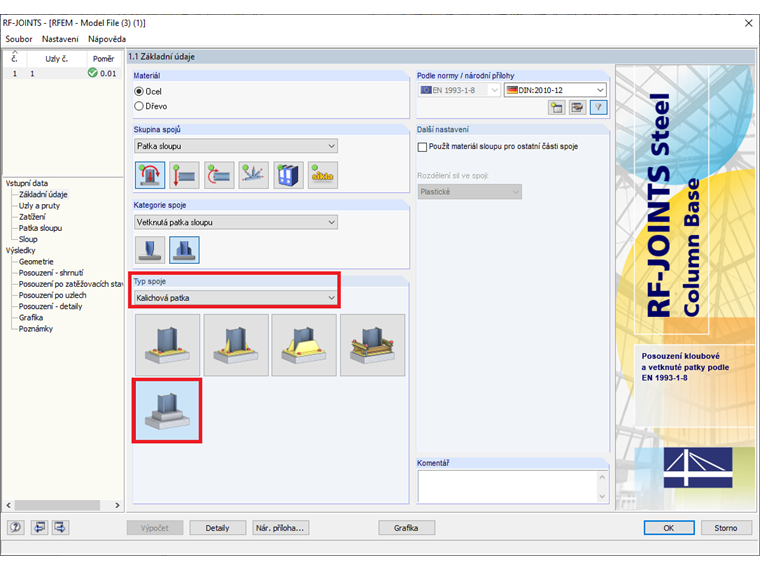Open Posouzení po zatěžovacích stavech item

[71, 284]
